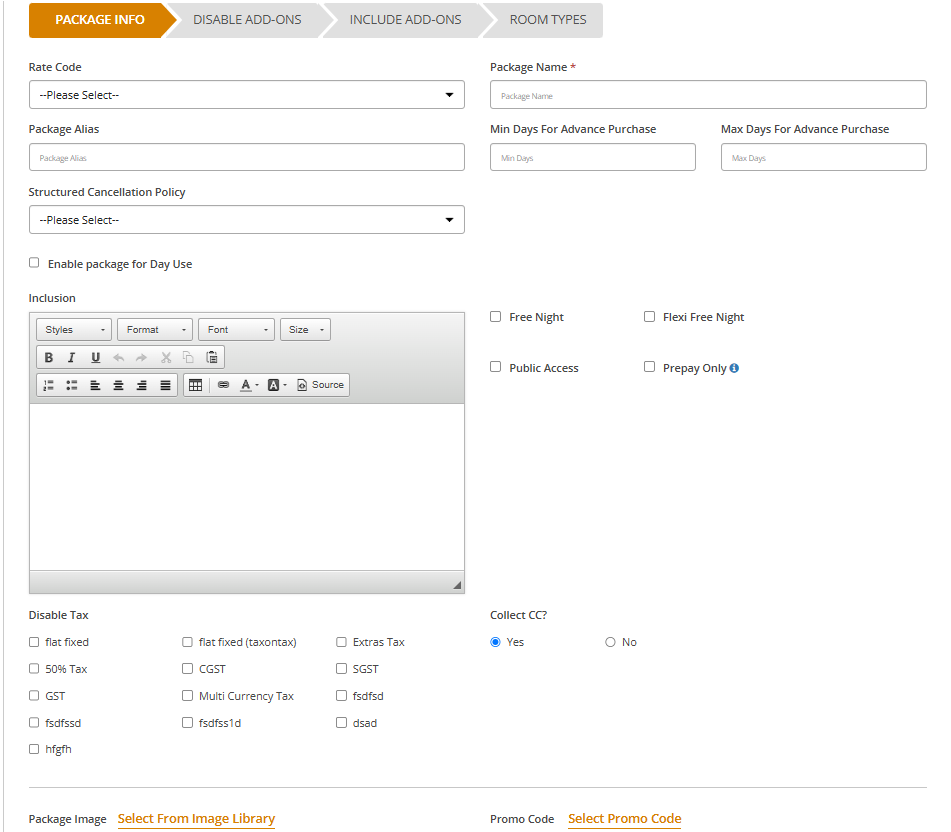Insert a numbered list in the editor
Screen dimensions: 951x832
(x=49, y=385)
